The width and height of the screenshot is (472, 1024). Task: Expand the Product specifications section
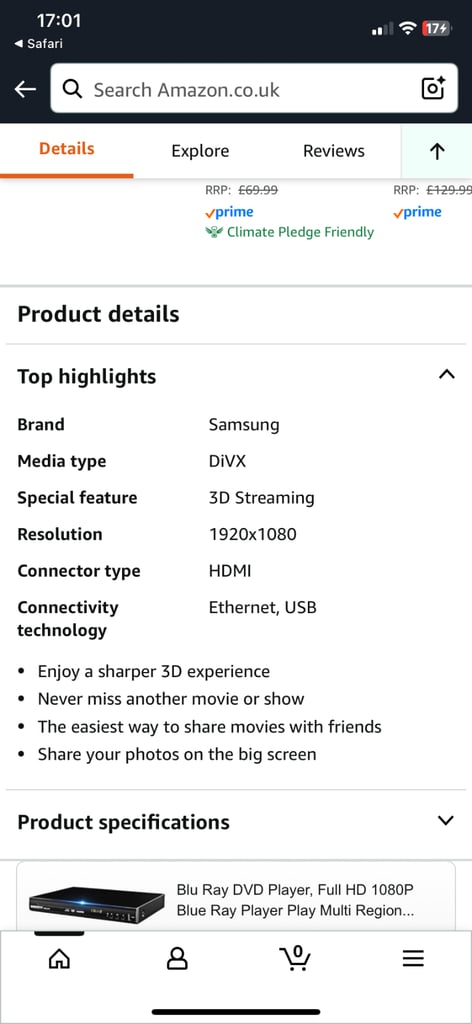pos(446,820)
